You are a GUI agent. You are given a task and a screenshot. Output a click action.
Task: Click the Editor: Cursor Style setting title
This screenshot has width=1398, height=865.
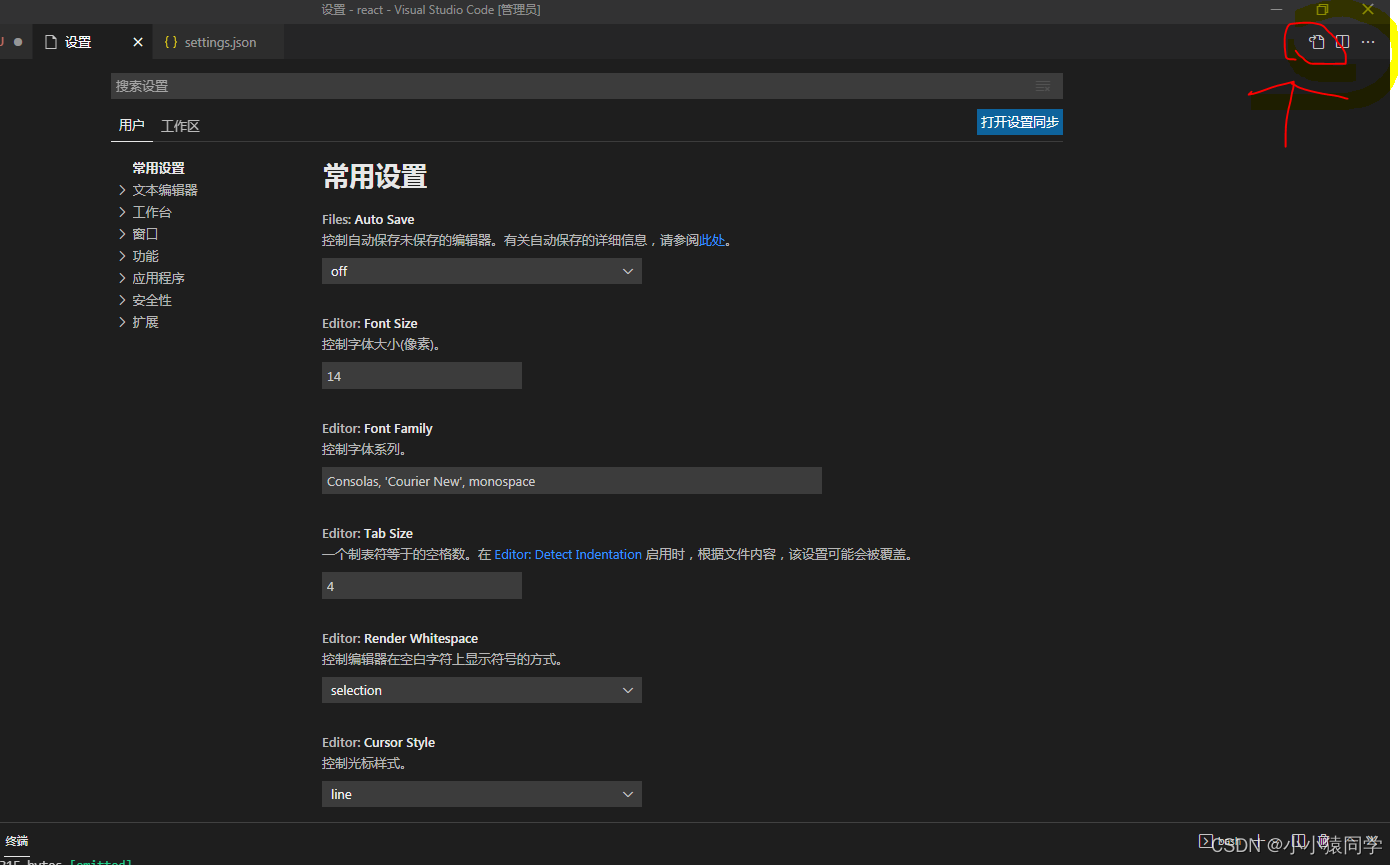[x=378, y=742]
